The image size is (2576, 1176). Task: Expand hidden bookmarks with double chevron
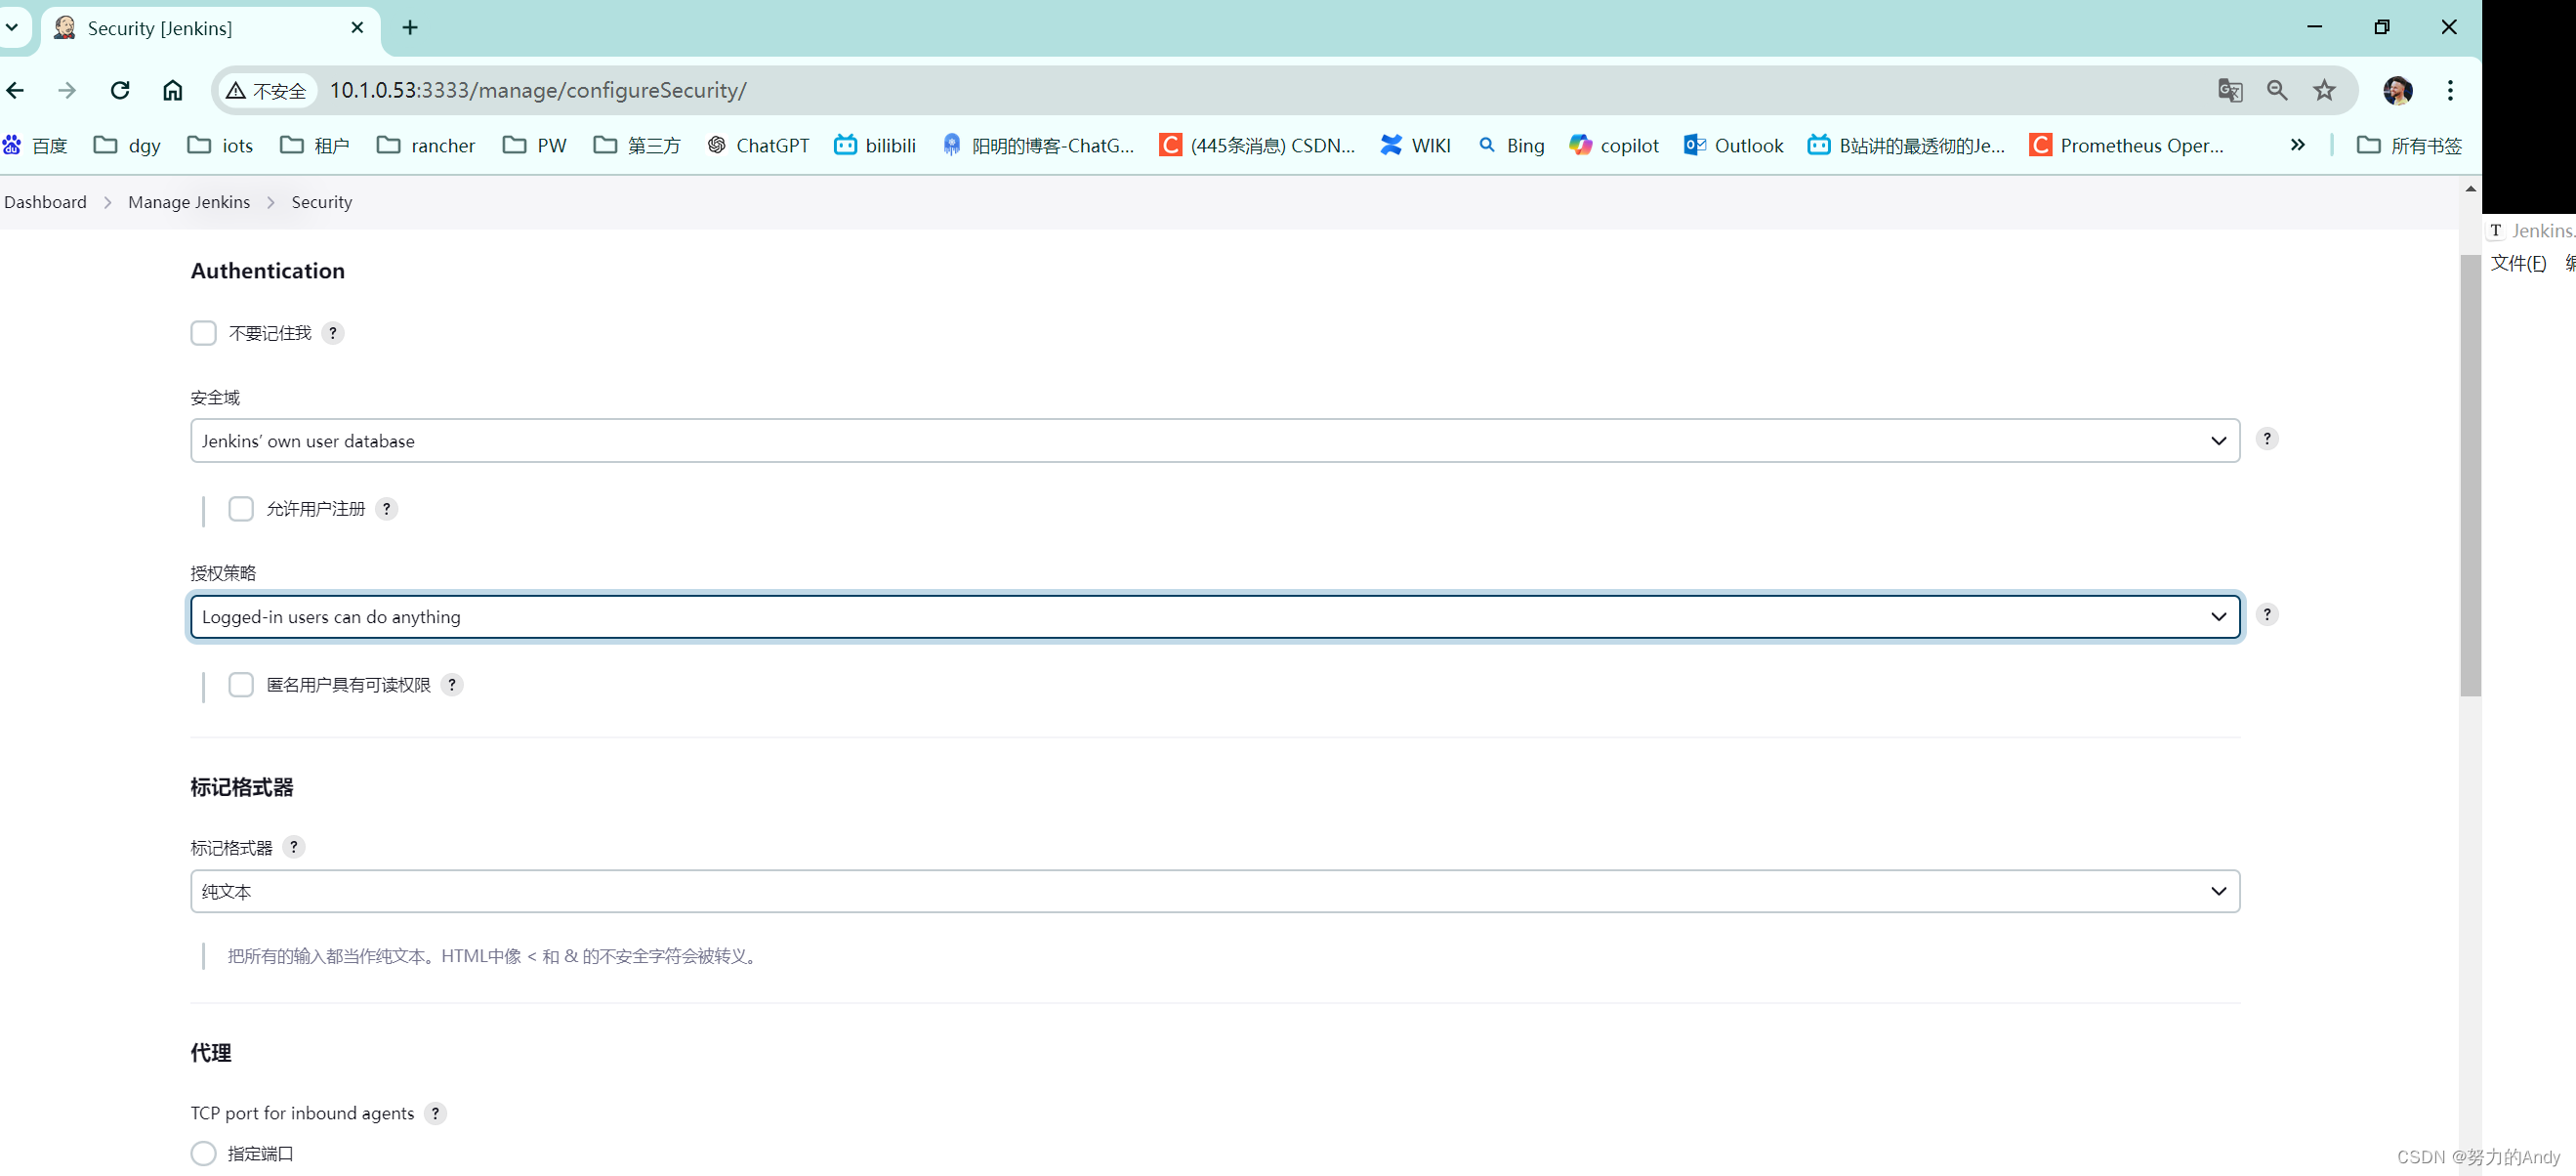2298,145
